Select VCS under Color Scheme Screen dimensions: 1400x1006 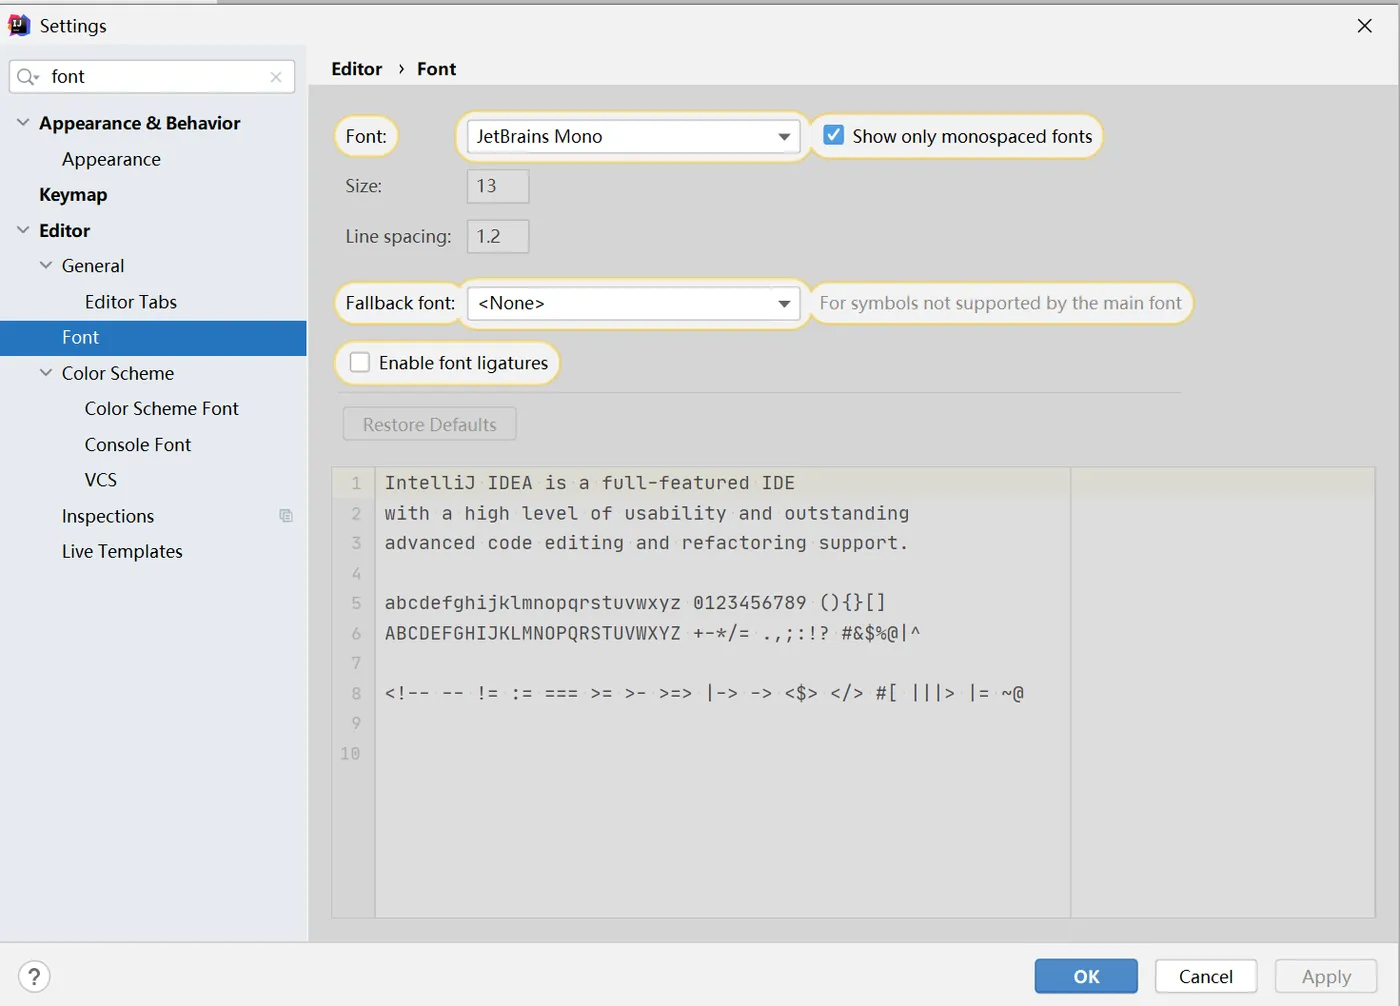point(101,480)
